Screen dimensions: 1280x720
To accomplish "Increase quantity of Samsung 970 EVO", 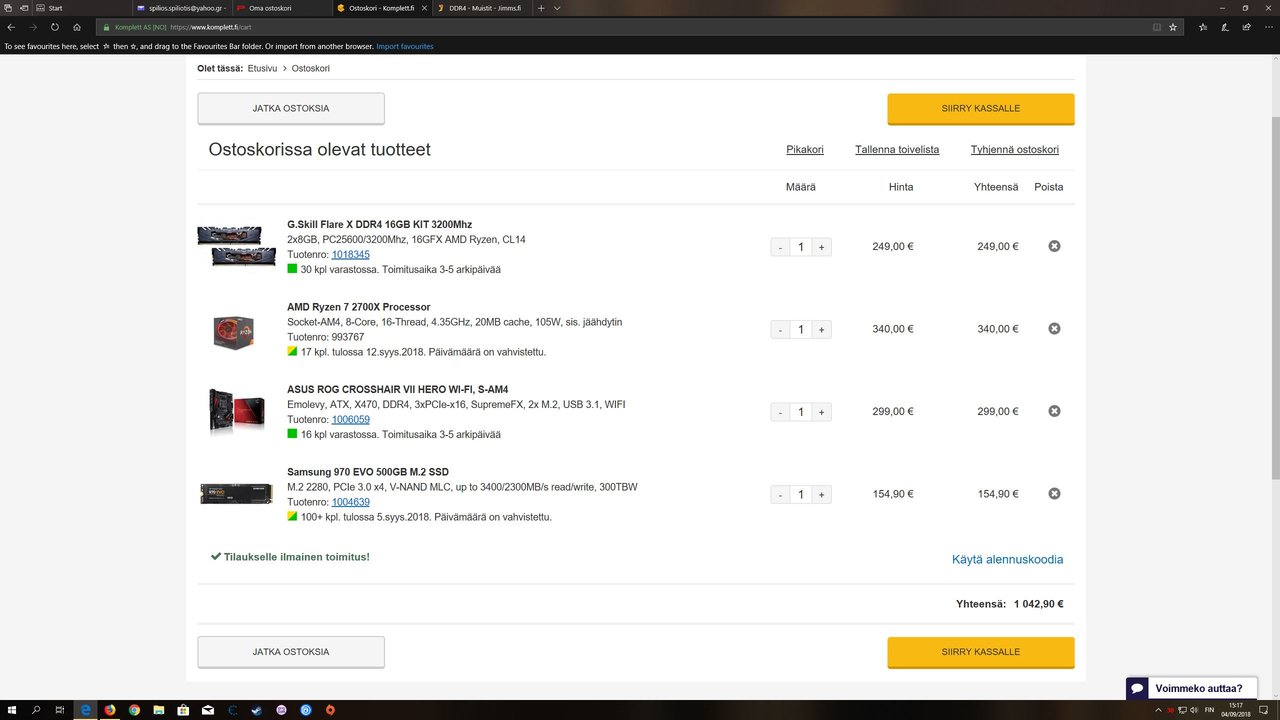I will pos(822,495).
